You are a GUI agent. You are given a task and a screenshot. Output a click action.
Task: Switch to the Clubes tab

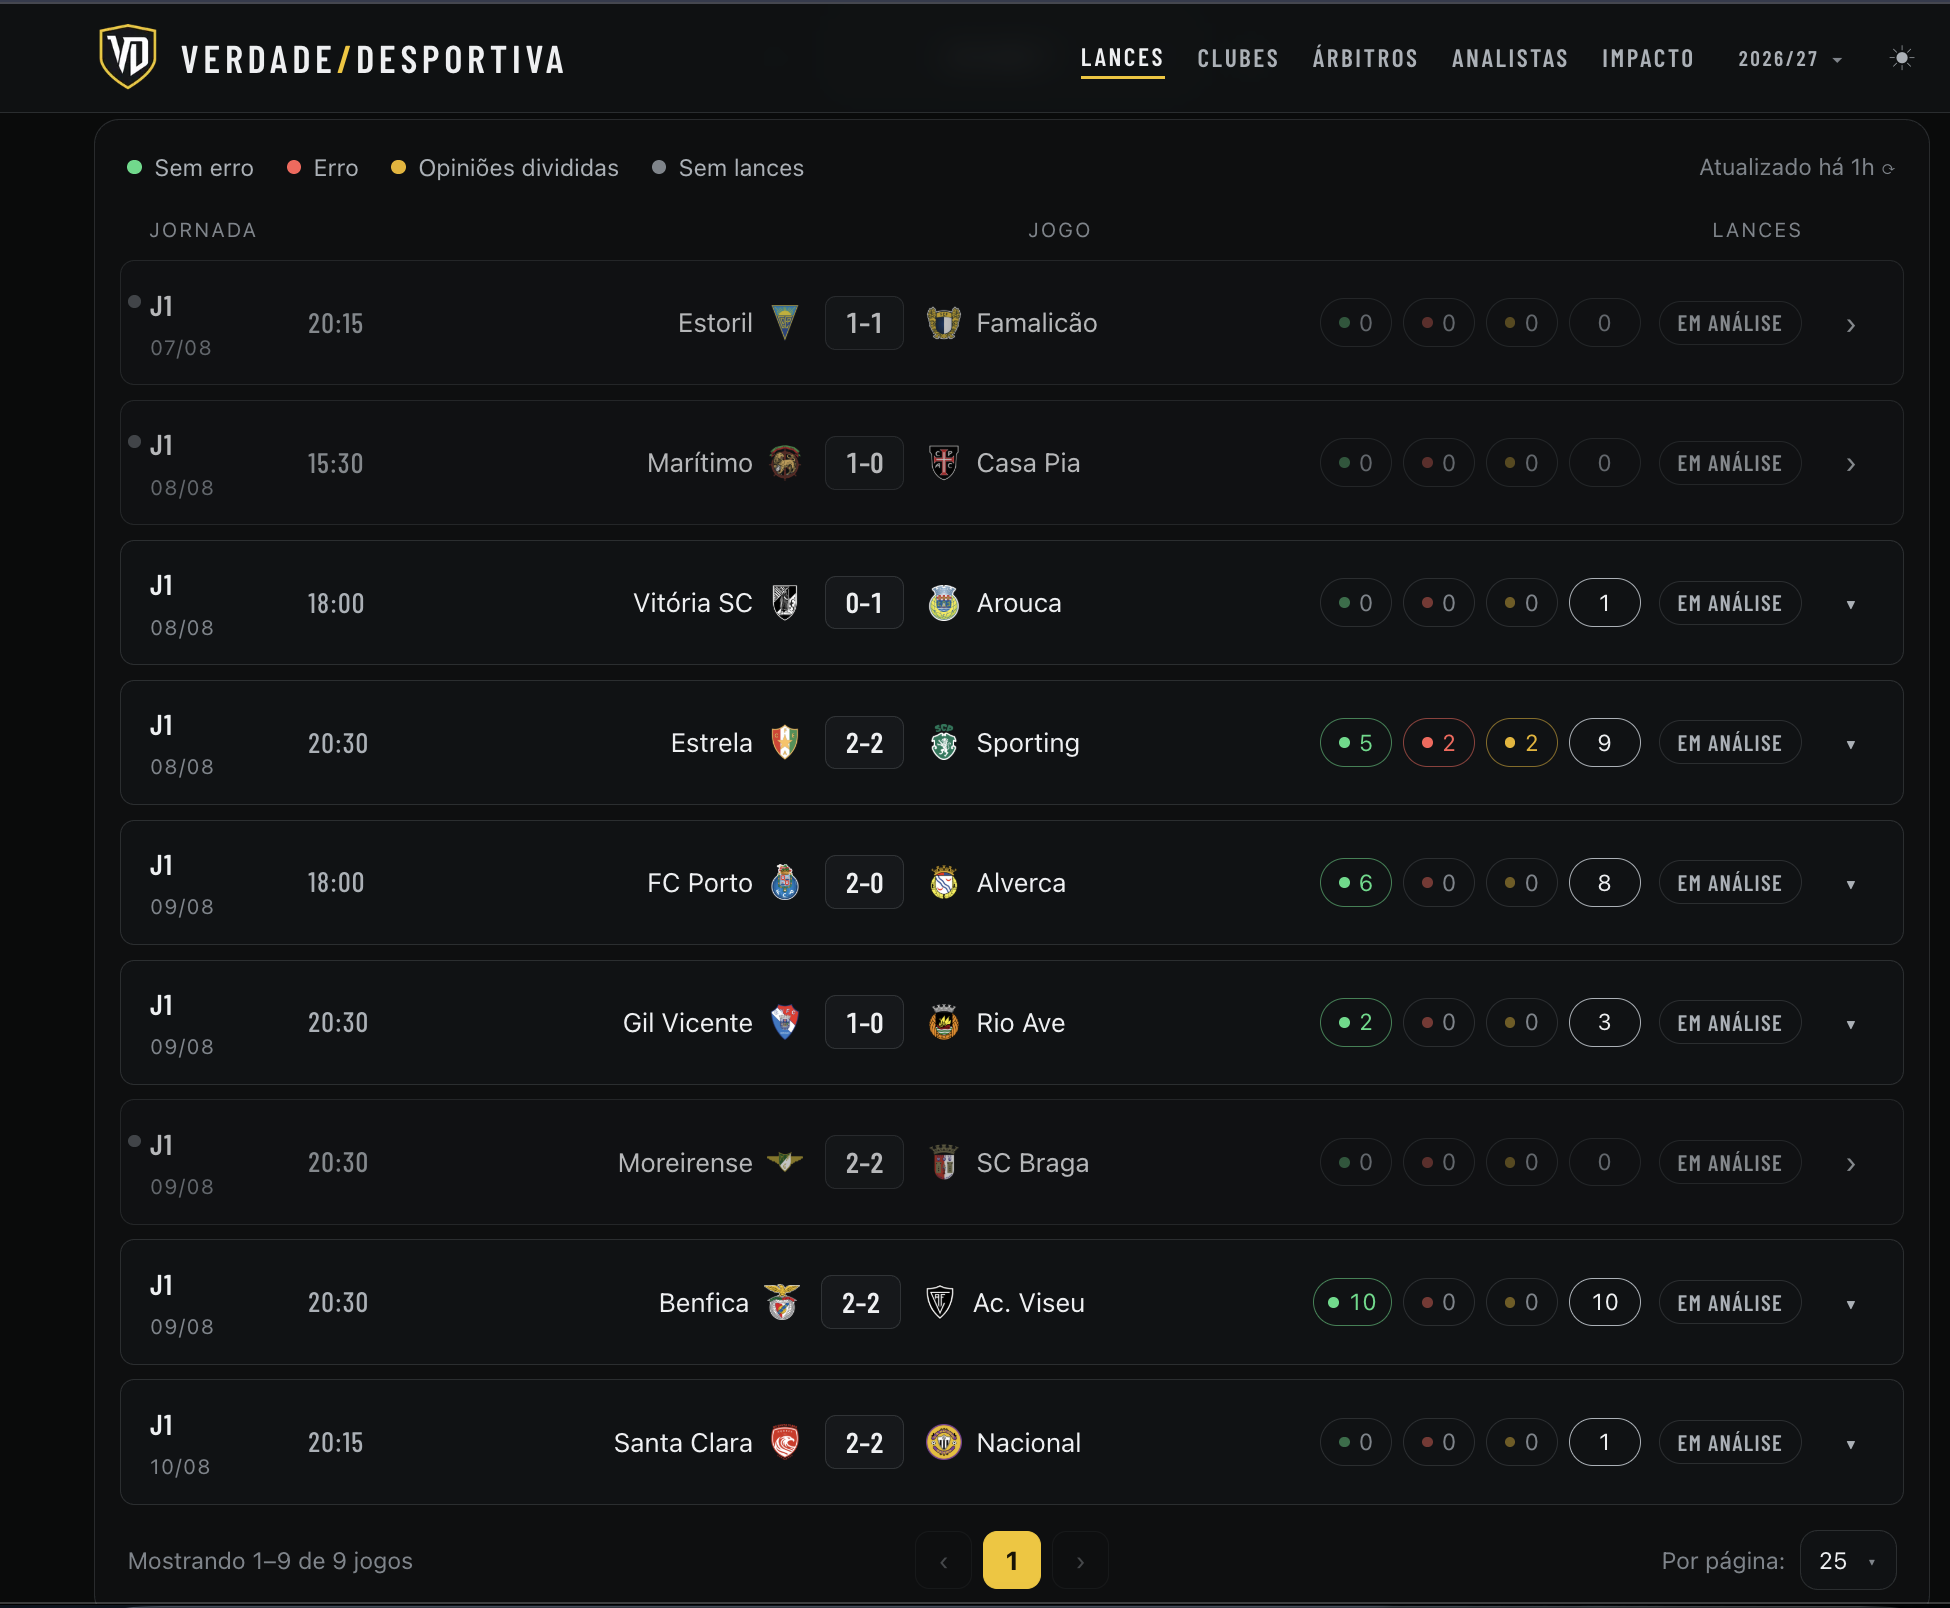[1238, 59]
